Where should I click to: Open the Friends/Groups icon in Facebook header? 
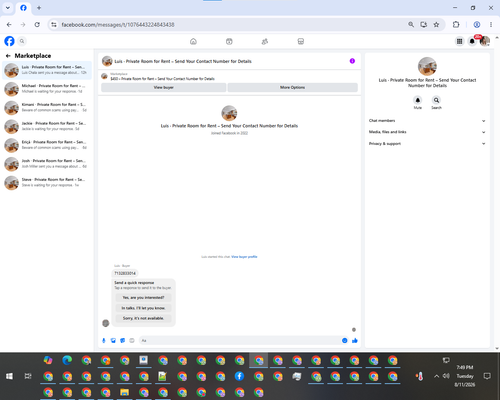265,41
